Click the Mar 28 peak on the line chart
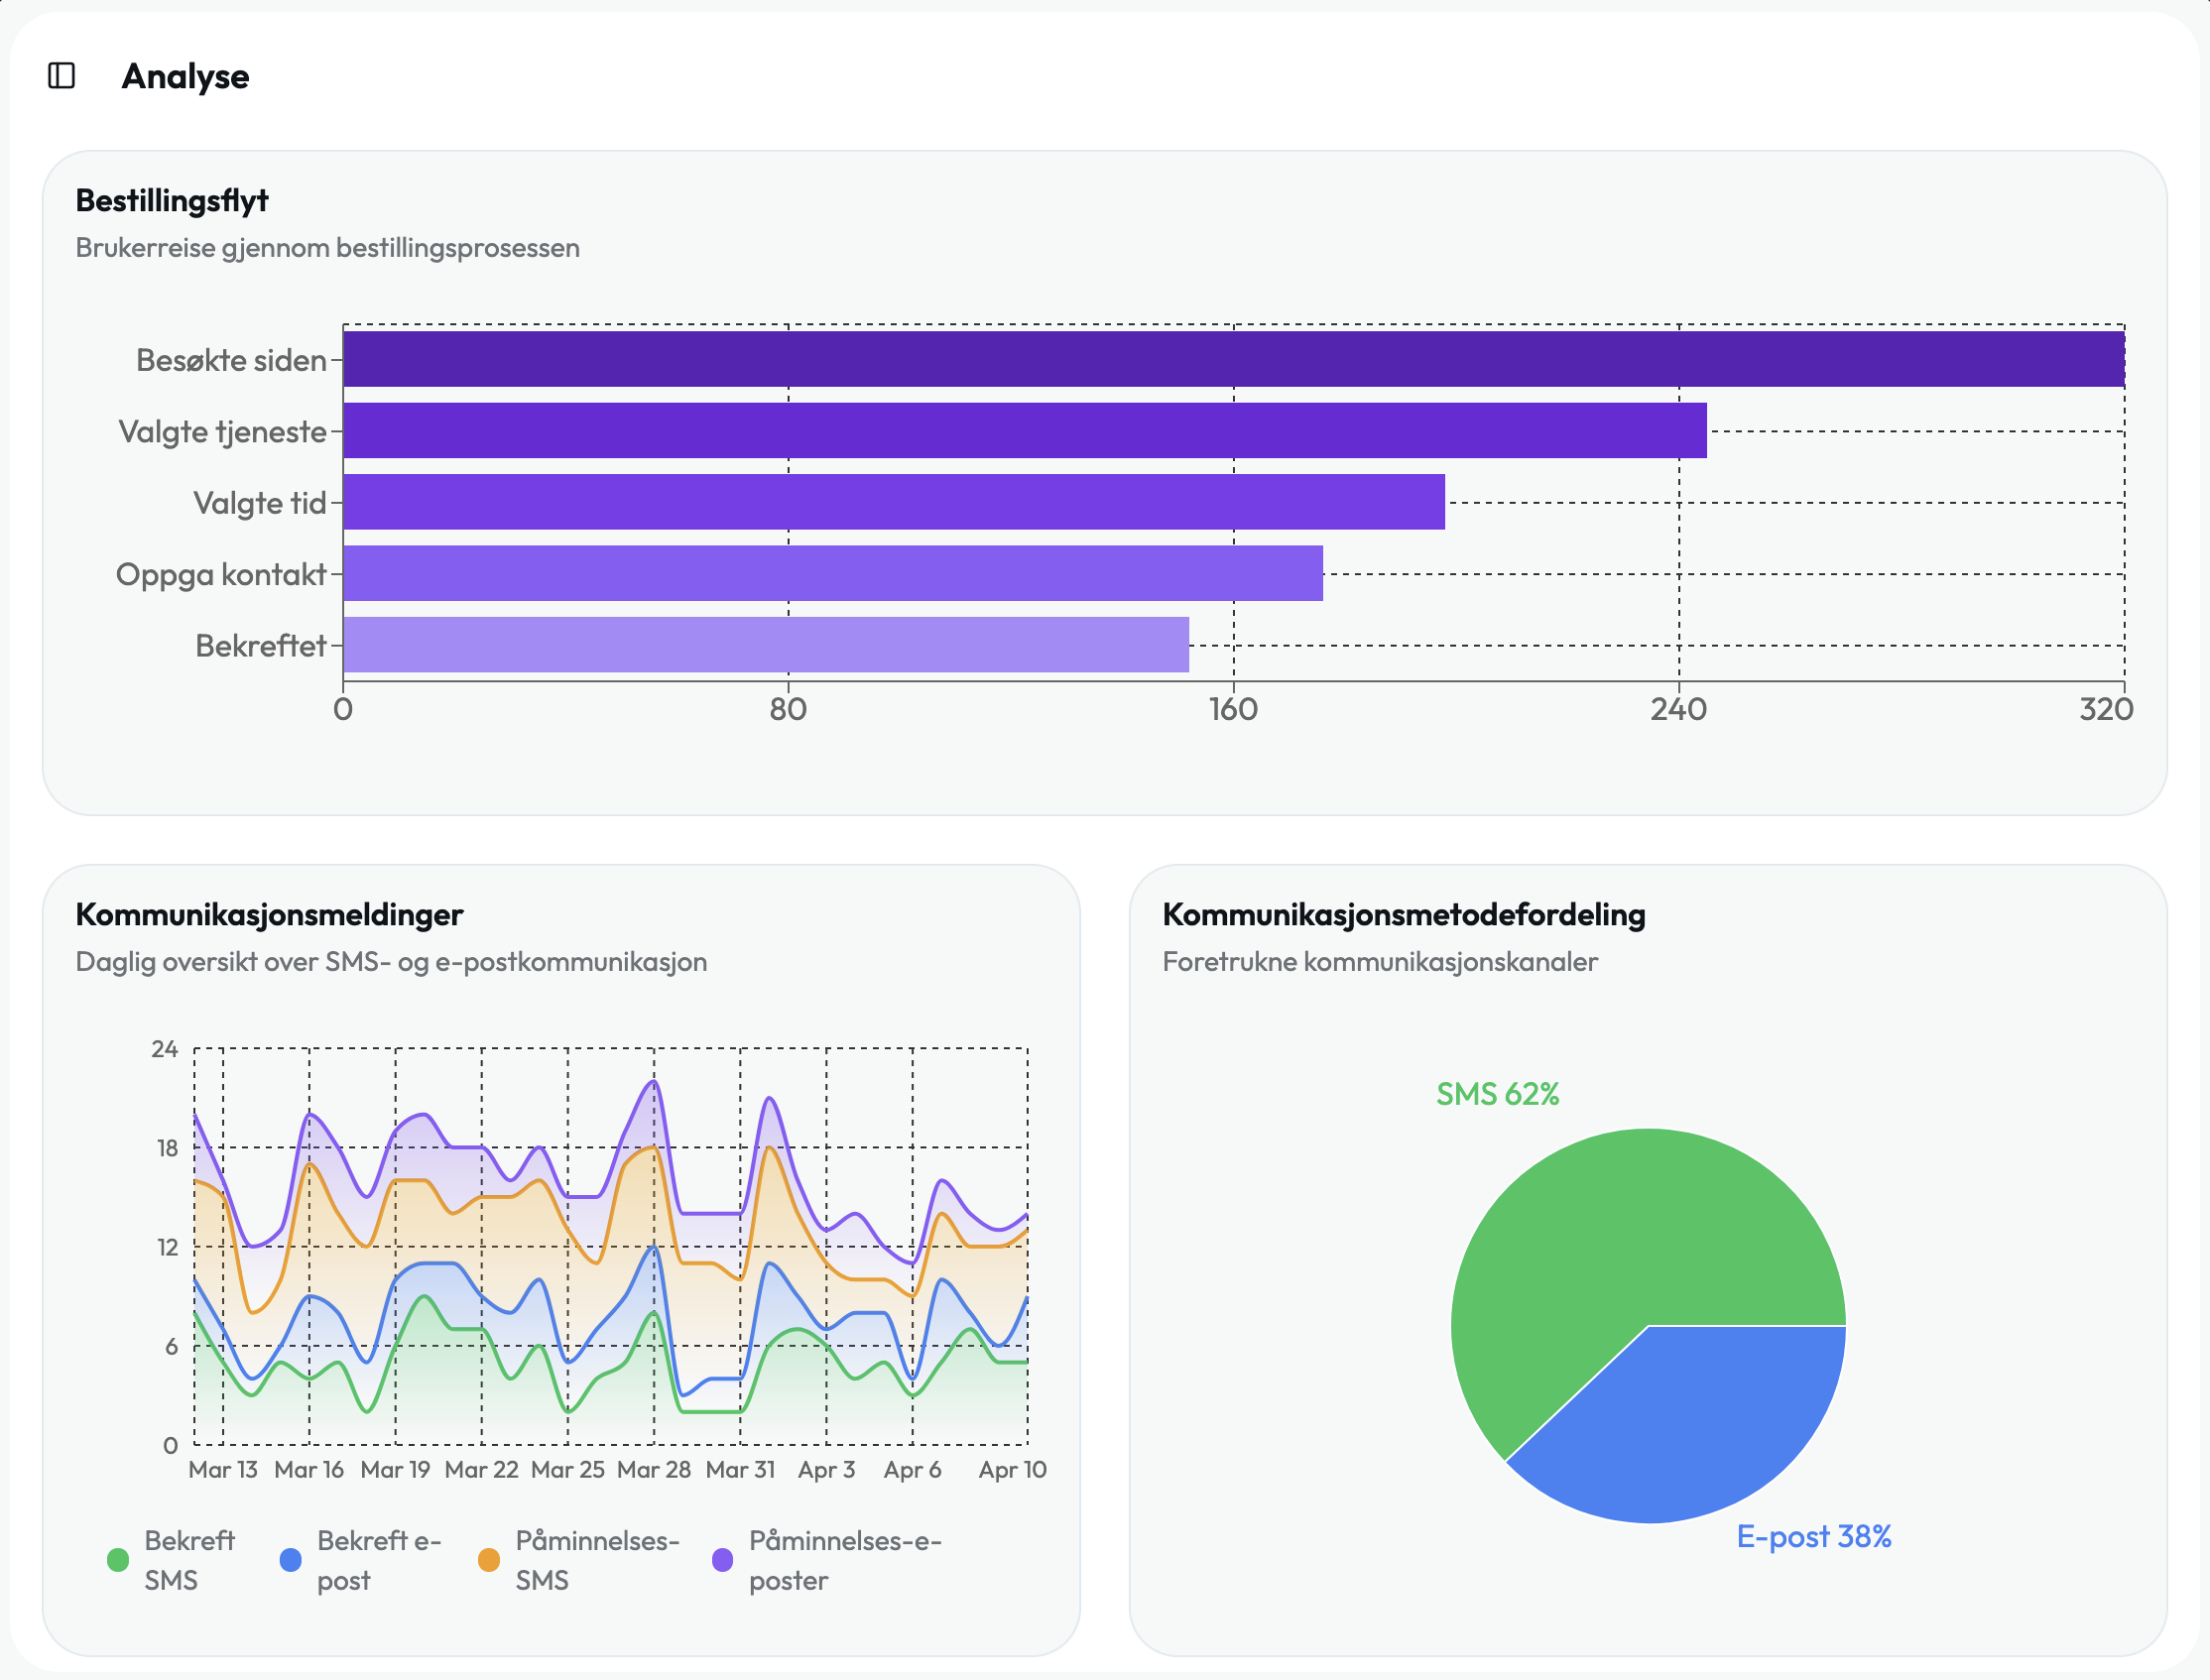This screenshot has height=1680, width=2210. click(x=652, y=1080)
